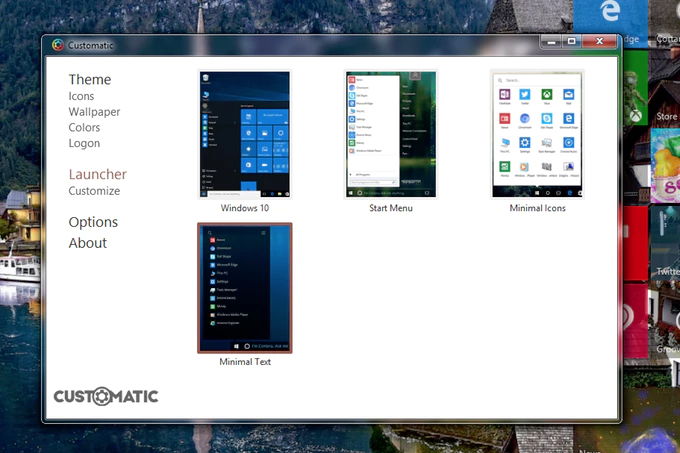The height and width of the screenshot is (453, 680).
Task: Click the Customatic logo at bottom left
Action: point(106,396)
